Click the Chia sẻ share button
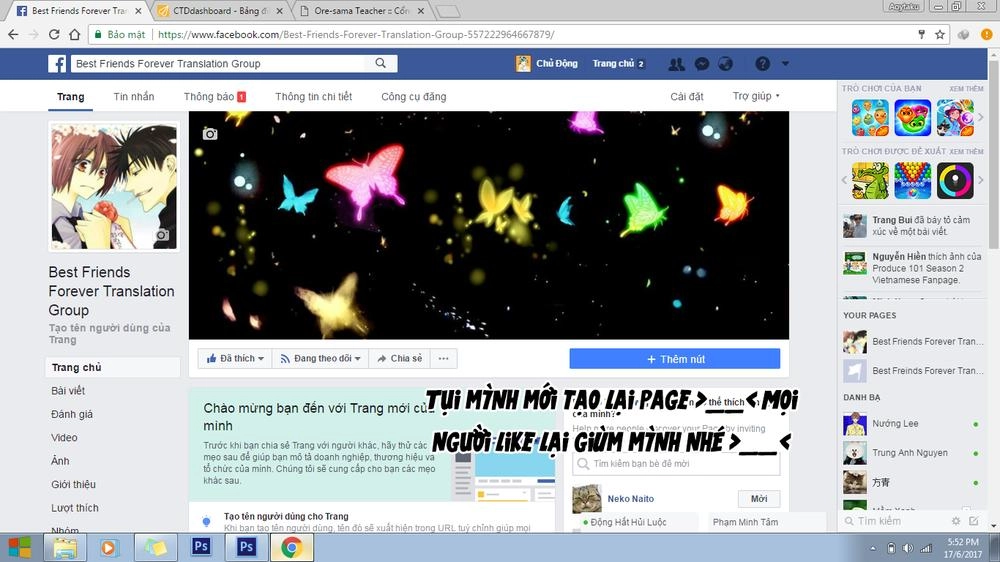 [x=399, y=358]
